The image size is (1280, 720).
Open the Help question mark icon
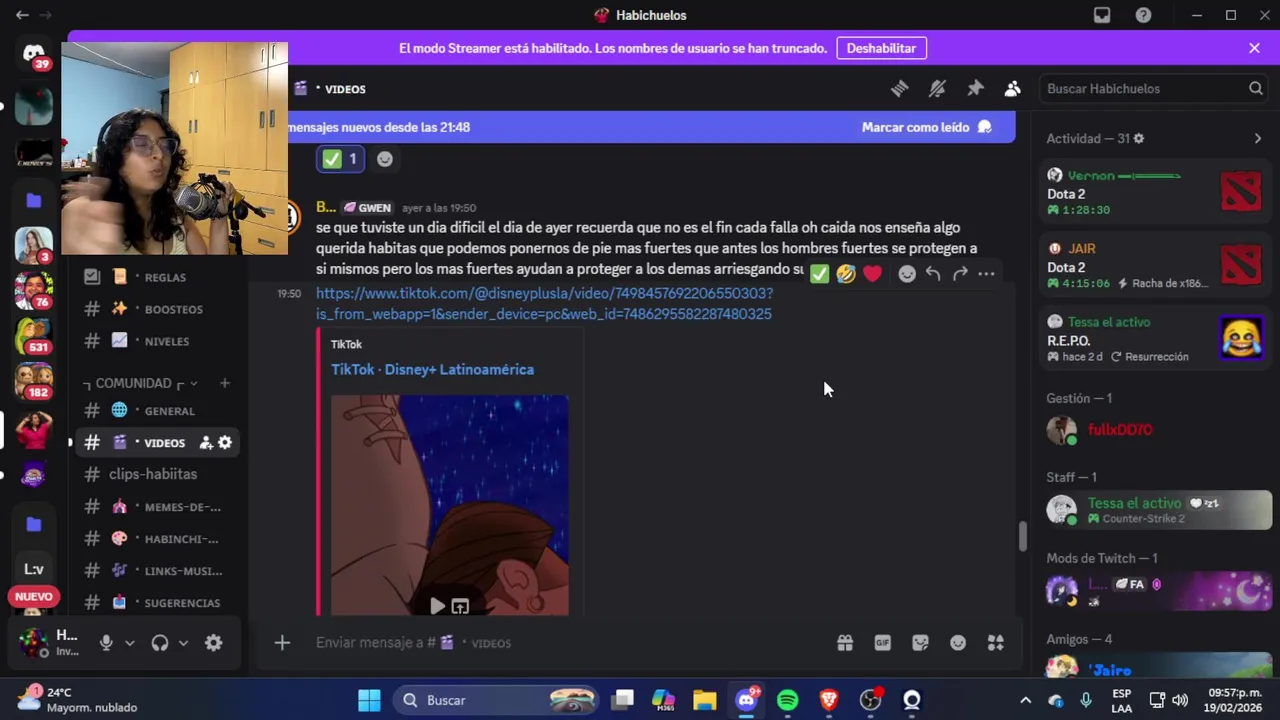point(1143,15)
